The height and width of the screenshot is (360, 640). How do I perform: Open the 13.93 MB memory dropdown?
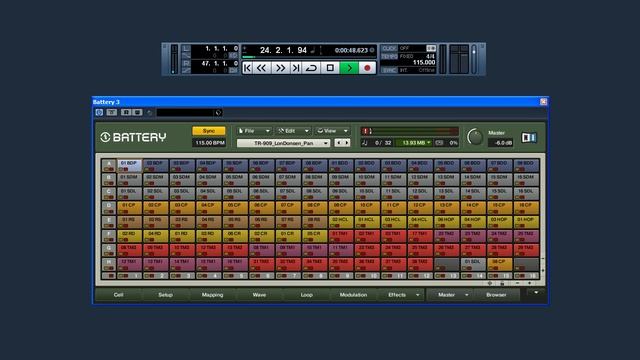[414, 143]
